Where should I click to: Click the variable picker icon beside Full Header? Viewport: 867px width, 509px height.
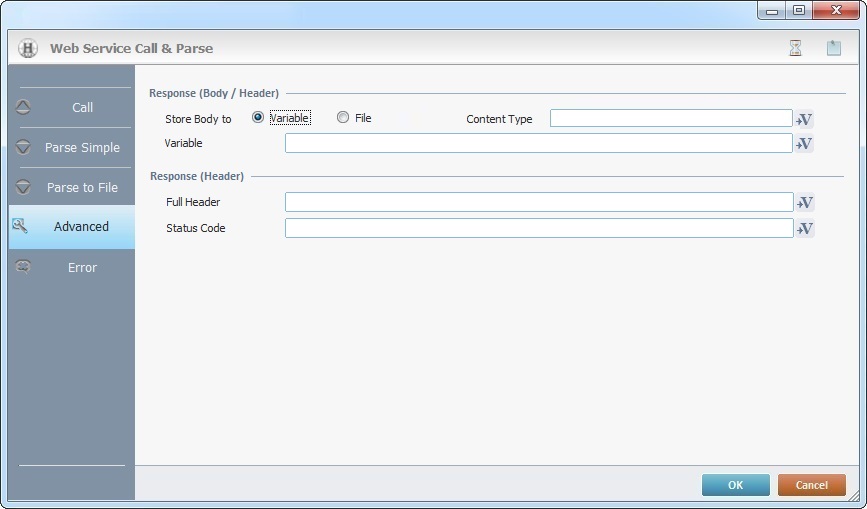pyautogui.click(x=804, y=203)
